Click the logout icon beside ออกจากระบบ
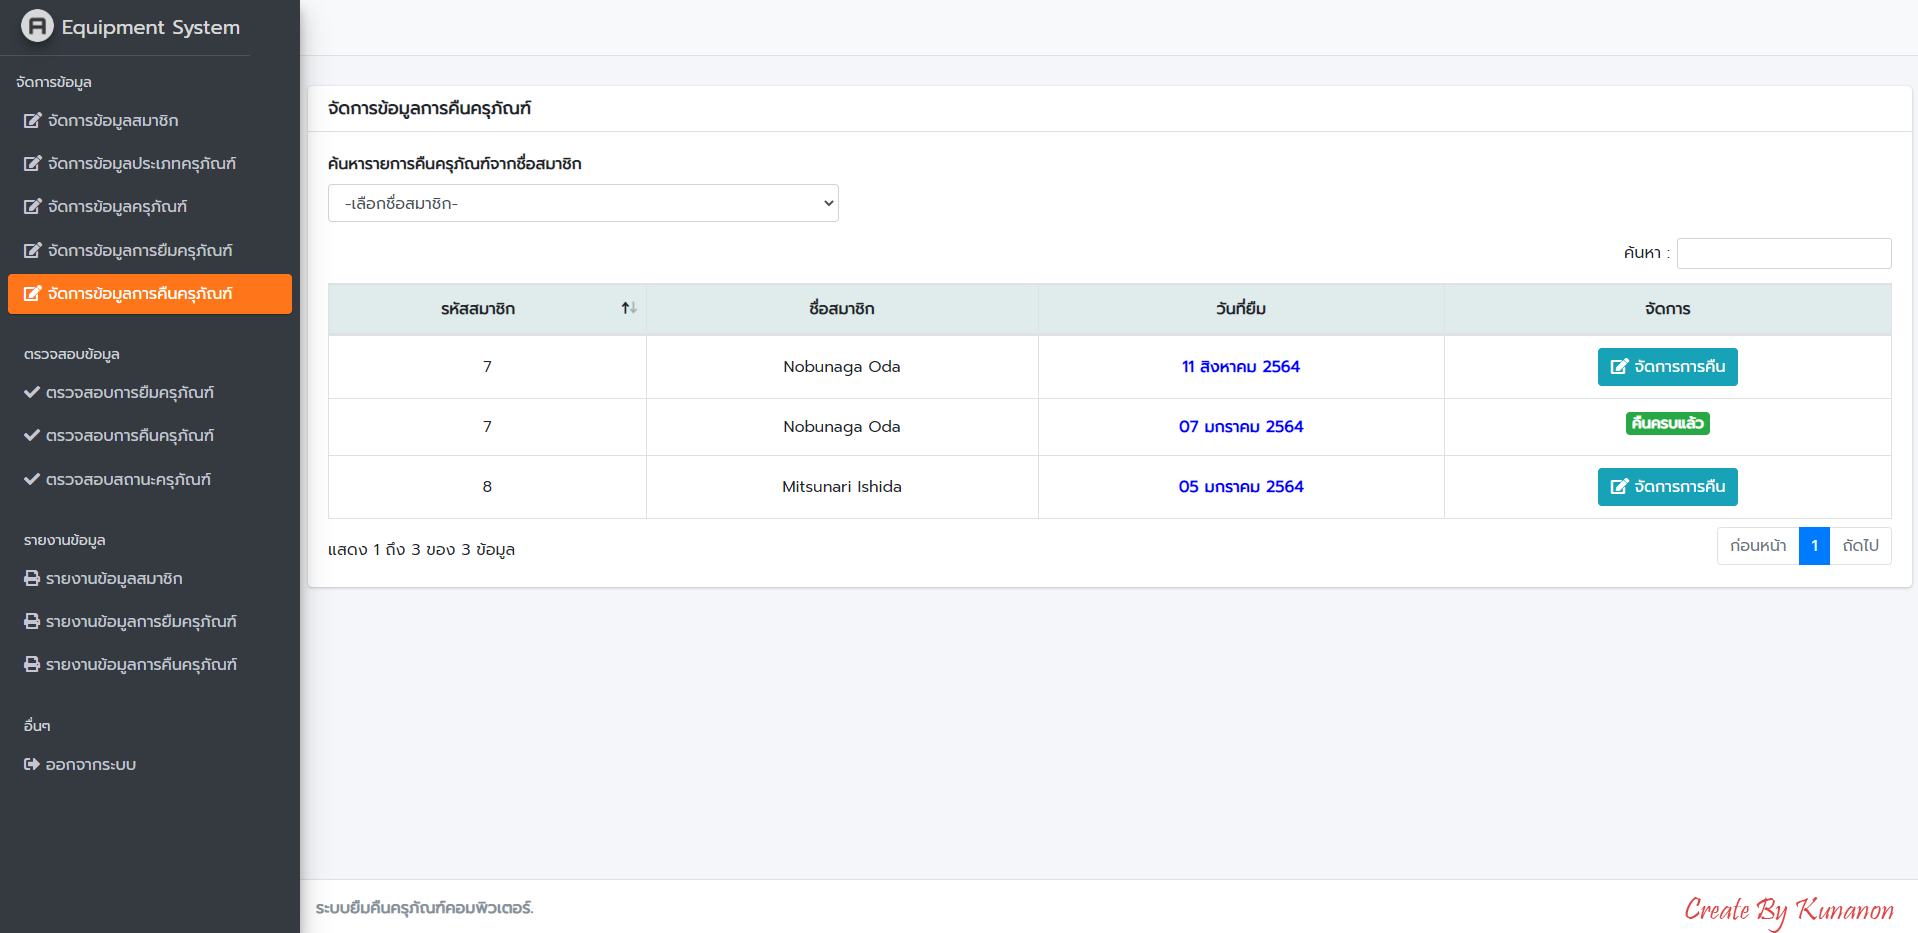Viewport: 1918px width, 933px height. pyautogui.click(x=32, y=765)
